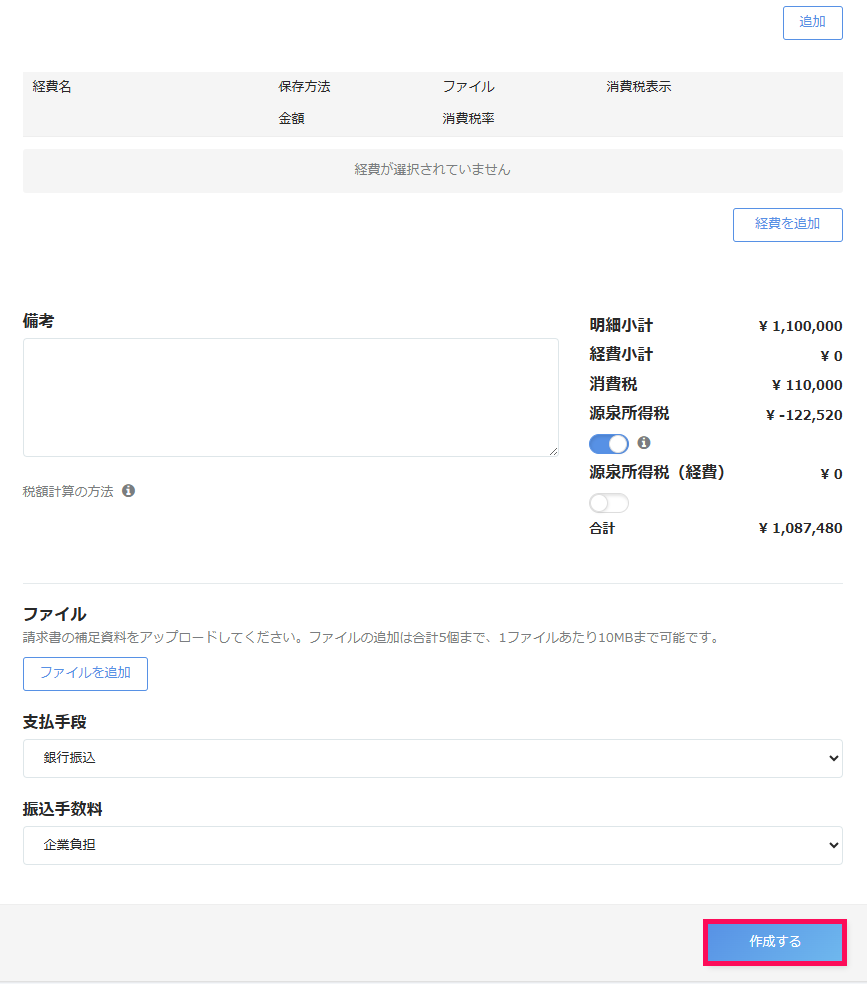The image size is (867, 984).
Task: Click the 経費名 column header
Action: click(x=52, y=87)
